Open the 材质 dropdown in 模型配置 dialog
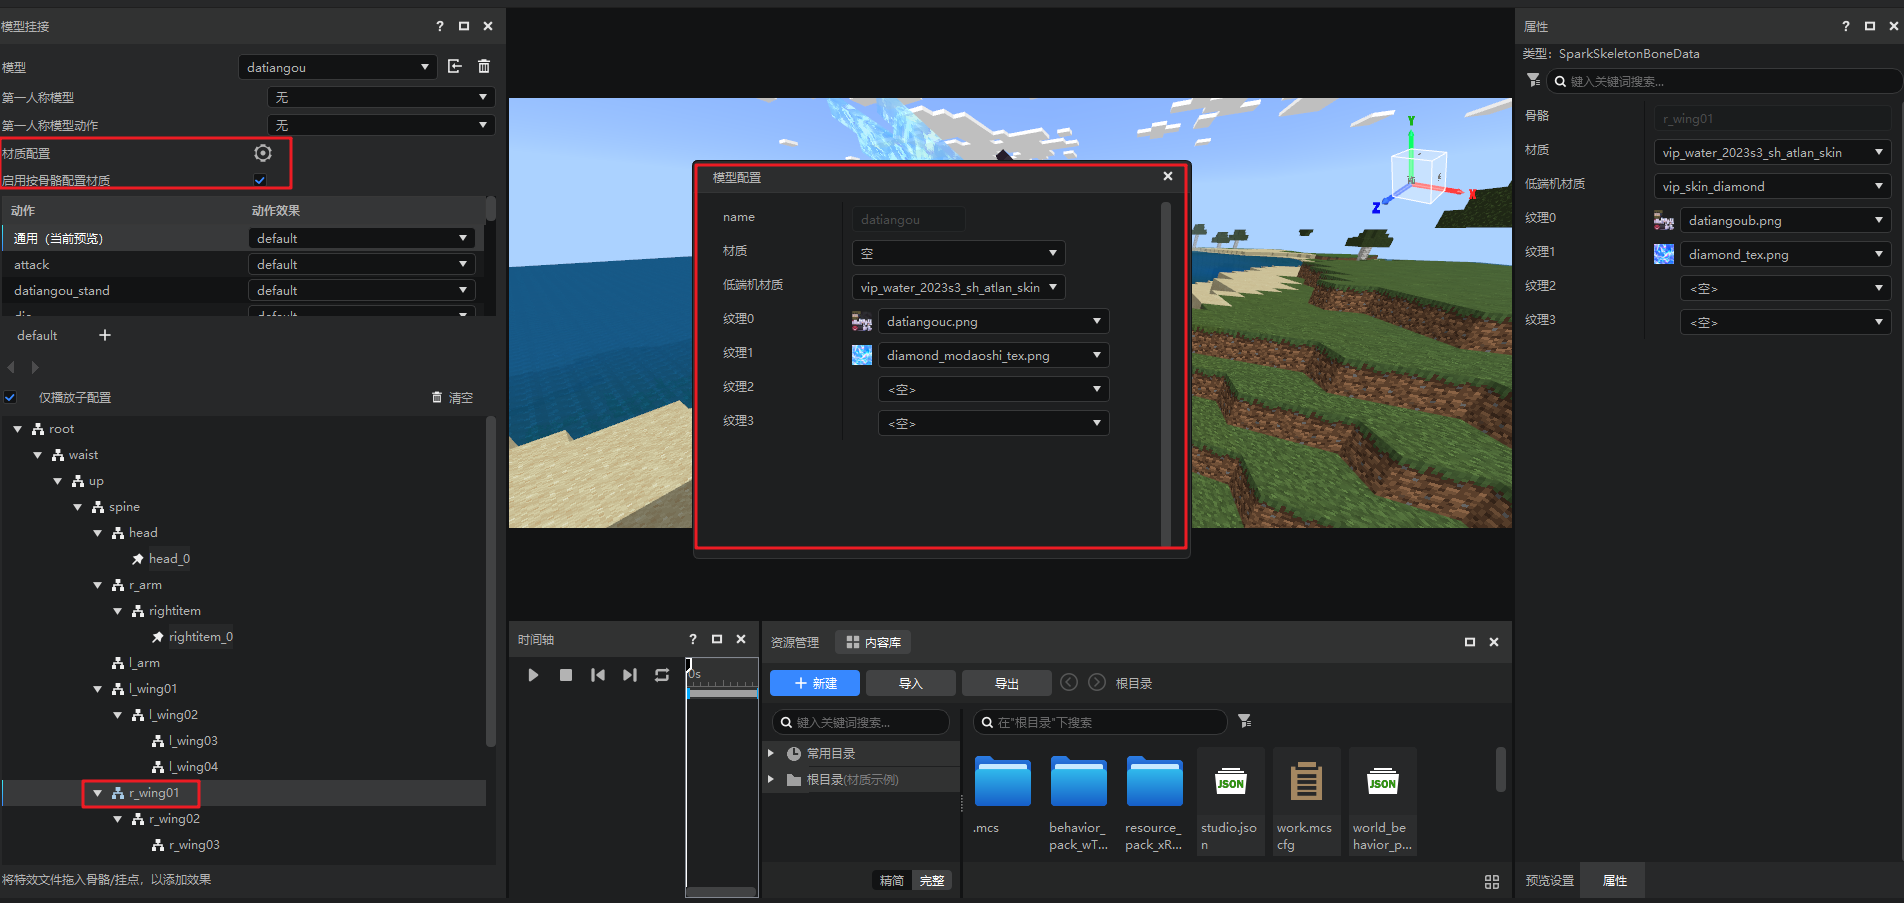The width and height of the screenshot is (1904, 903). coord(958,253)
